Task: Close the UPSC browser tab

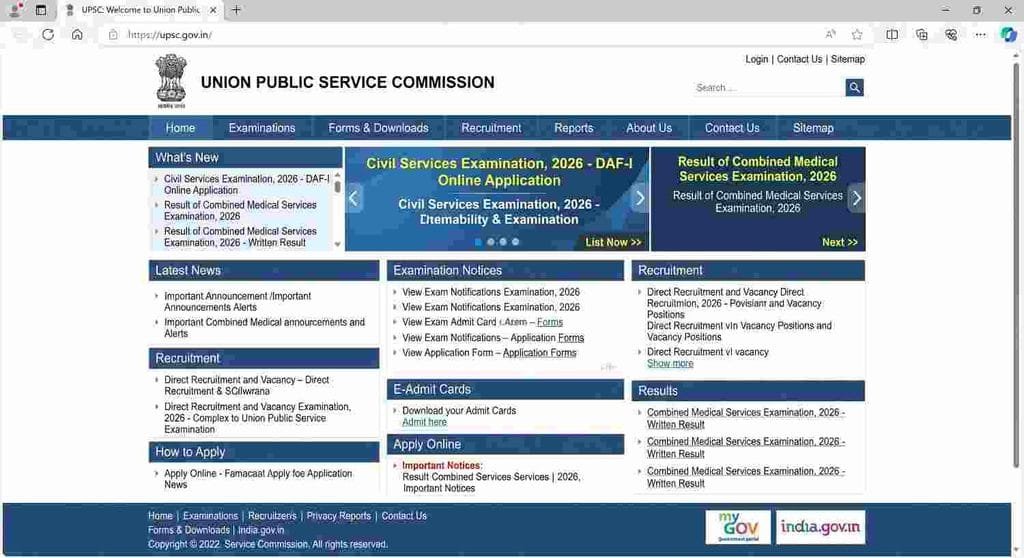Action: tap(213, 10)
